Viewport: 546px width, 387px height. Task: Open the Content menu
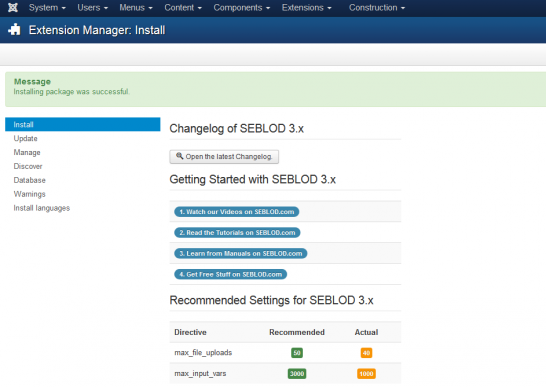[x=183, y=8]
